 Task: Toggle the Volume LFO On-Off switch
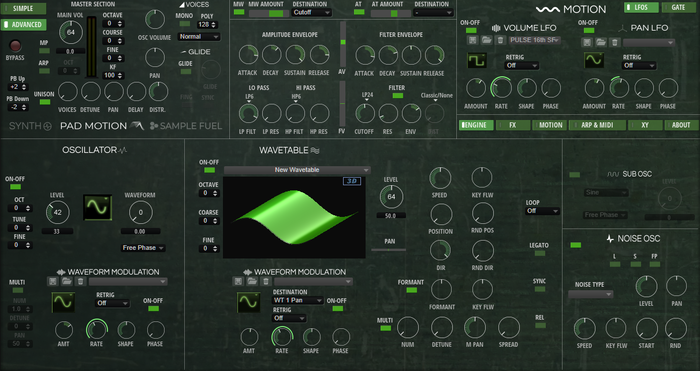[471, 30]
